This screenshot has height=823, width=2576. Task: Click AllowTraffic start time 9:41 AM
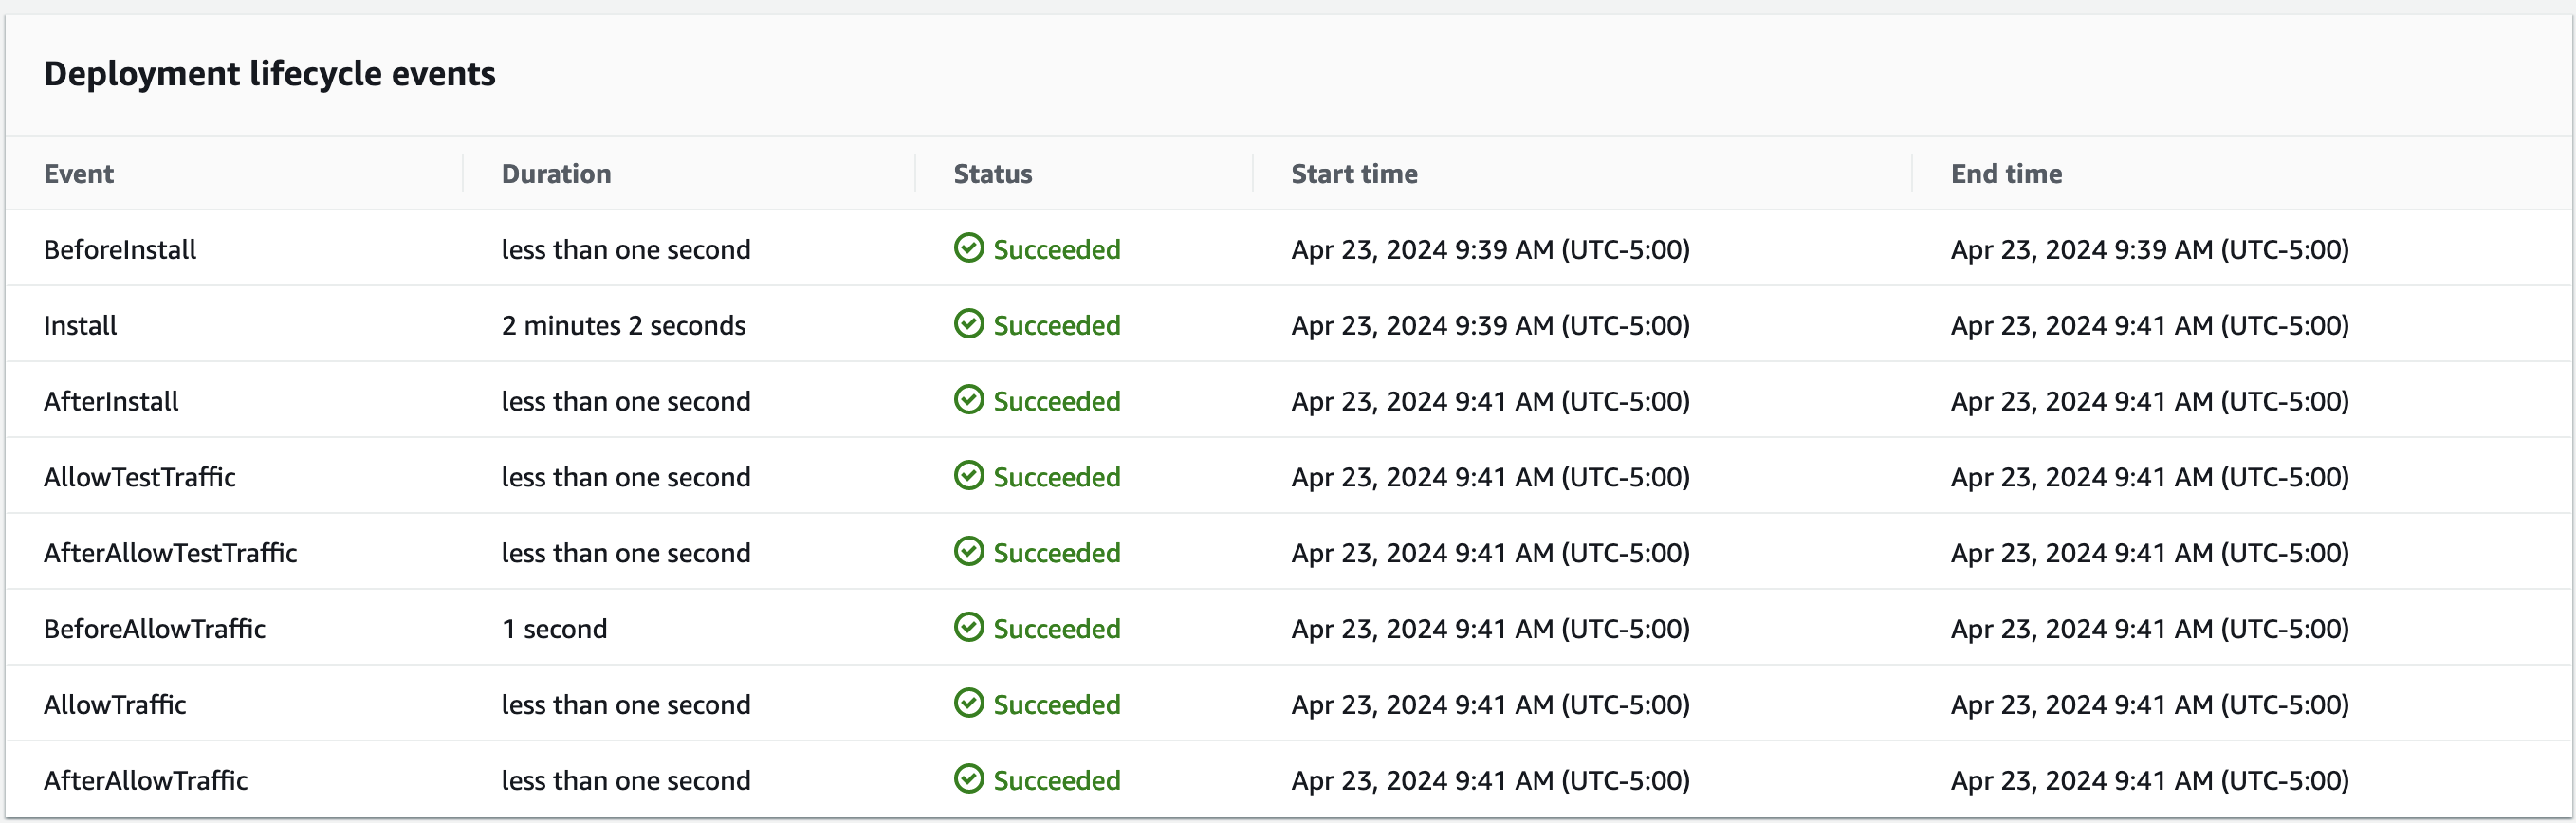(1491, 705)
